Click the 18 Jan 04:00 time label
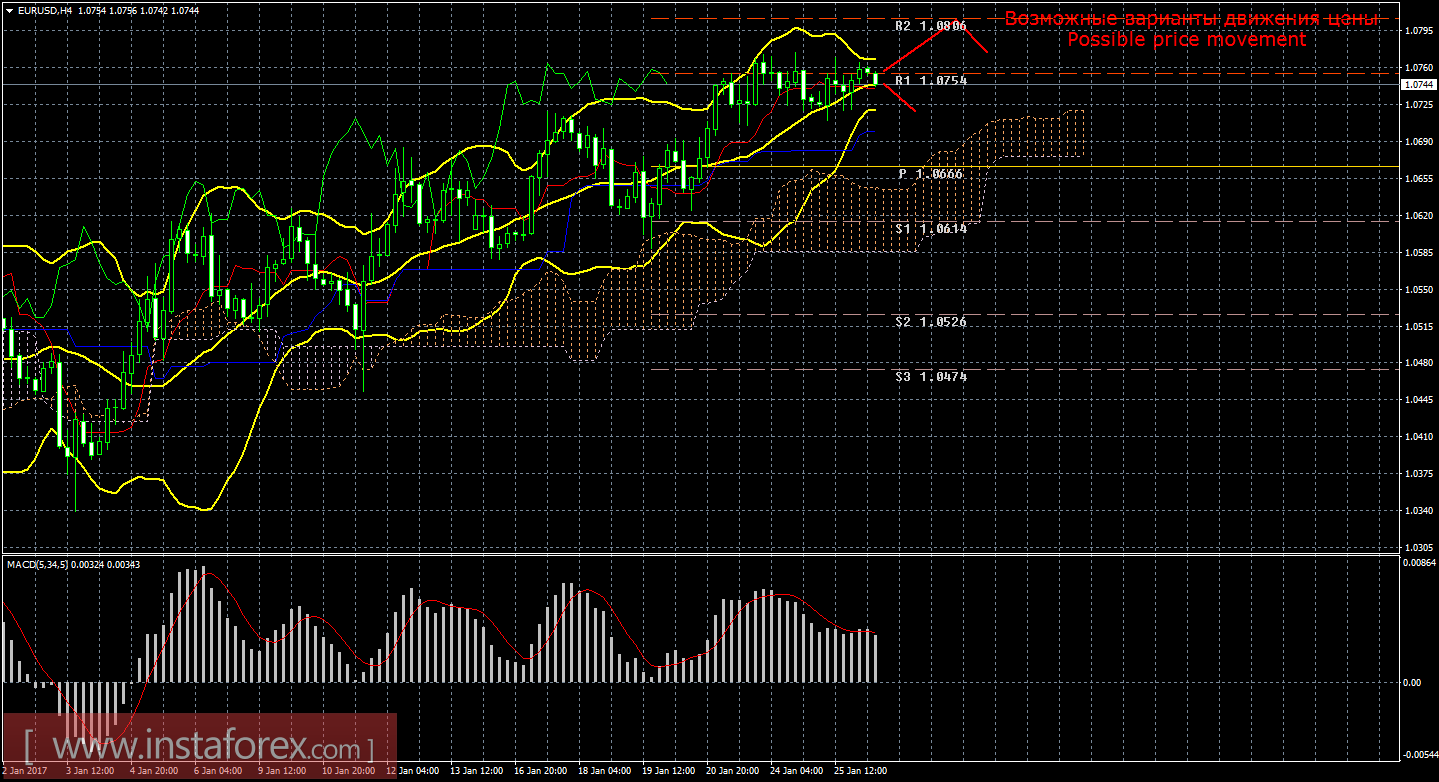This screenshot has height=782, width=1439. 605,771
